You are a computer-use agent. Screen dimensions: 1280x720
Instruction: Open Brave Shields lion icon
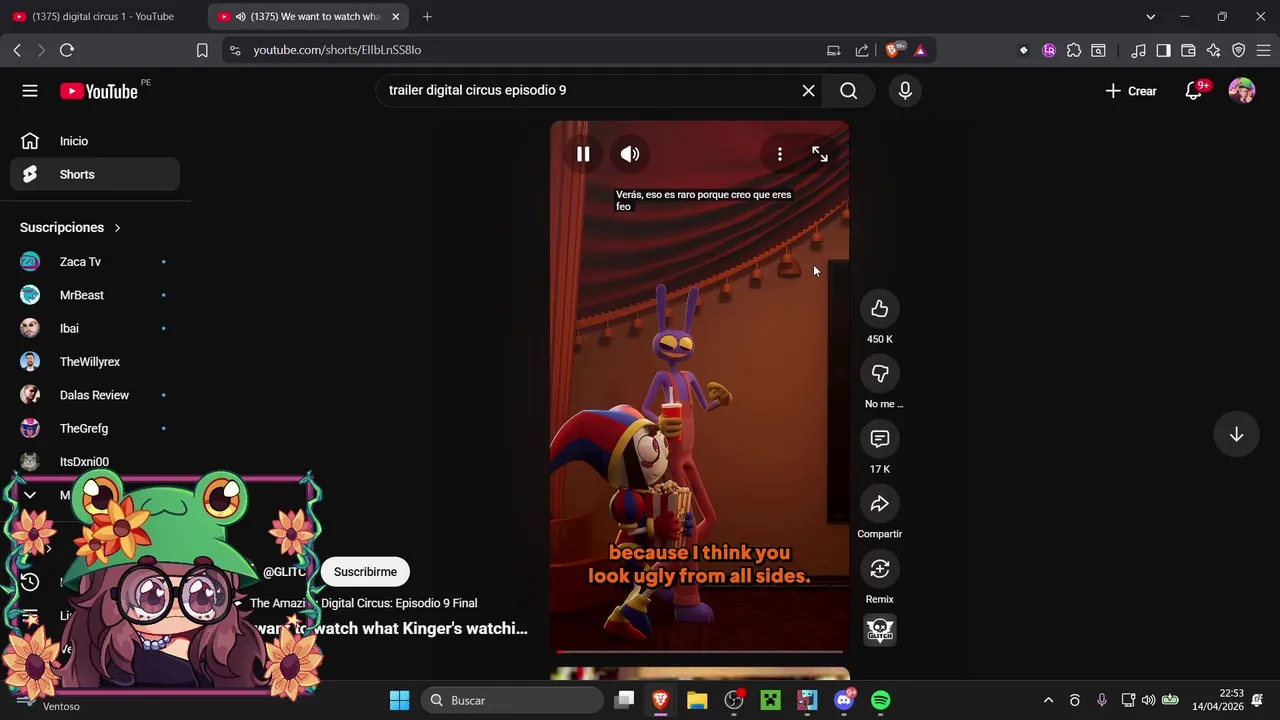[x=892, y=50]
